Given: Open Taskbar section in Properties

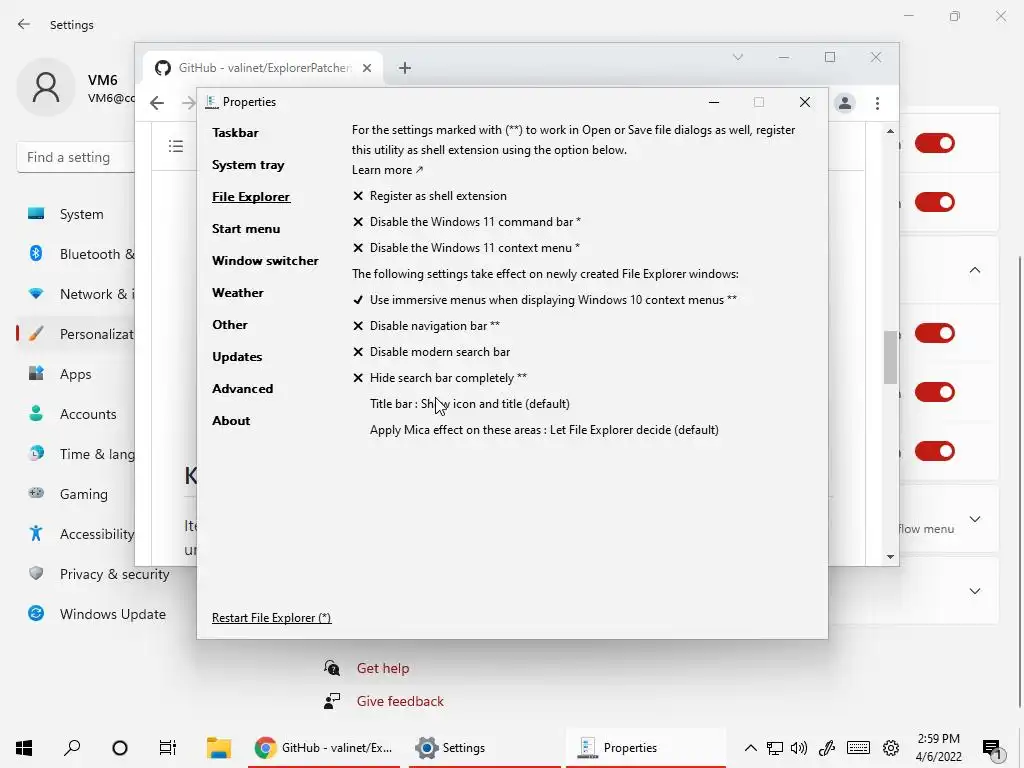Looking at the screenshot, I should [x=235, y=133].
